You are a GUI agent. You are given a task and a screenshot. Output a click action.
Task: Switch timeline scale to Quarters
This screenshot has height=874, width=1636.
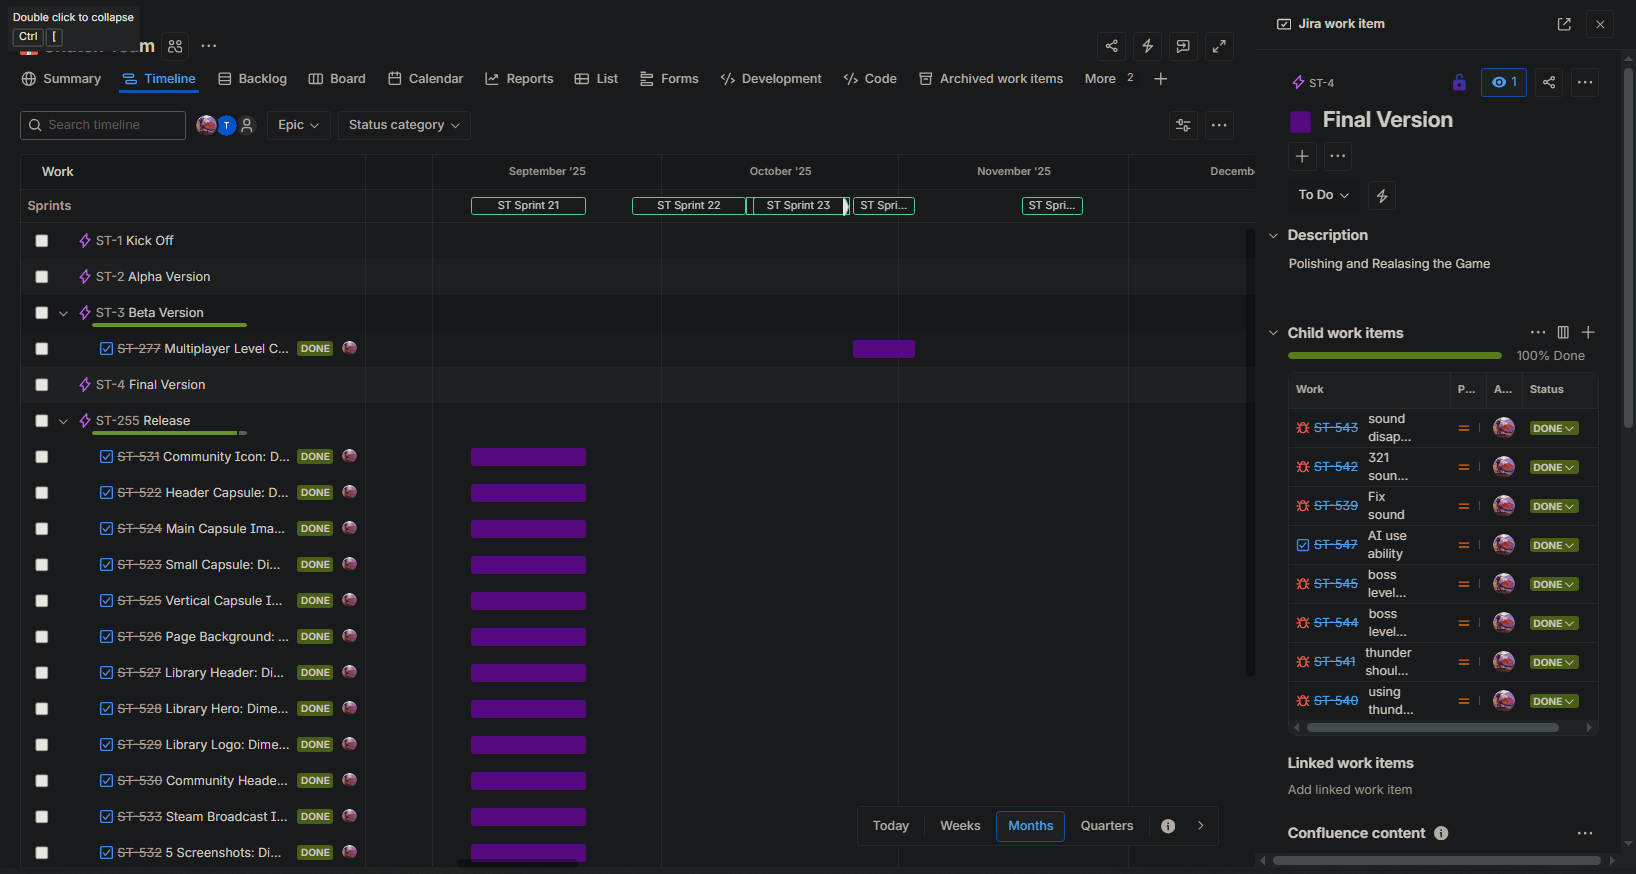coord(1107,826)
